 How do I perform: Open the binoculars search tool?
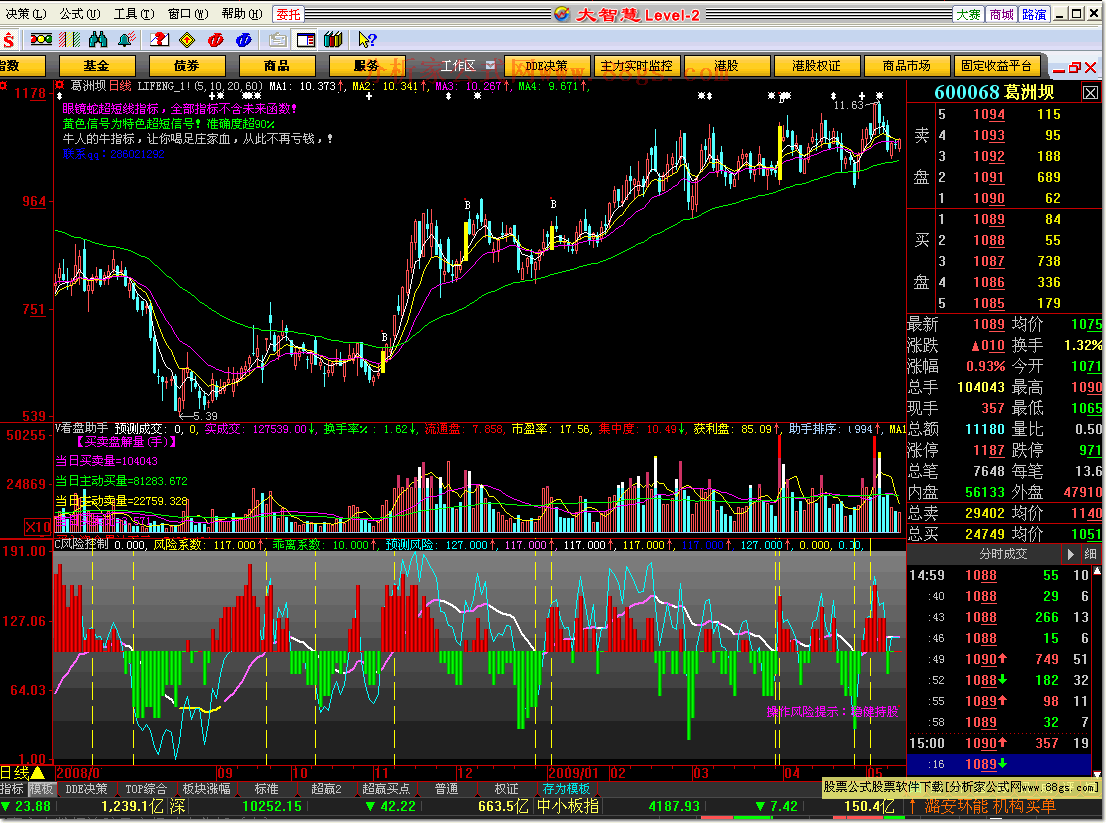98,40
